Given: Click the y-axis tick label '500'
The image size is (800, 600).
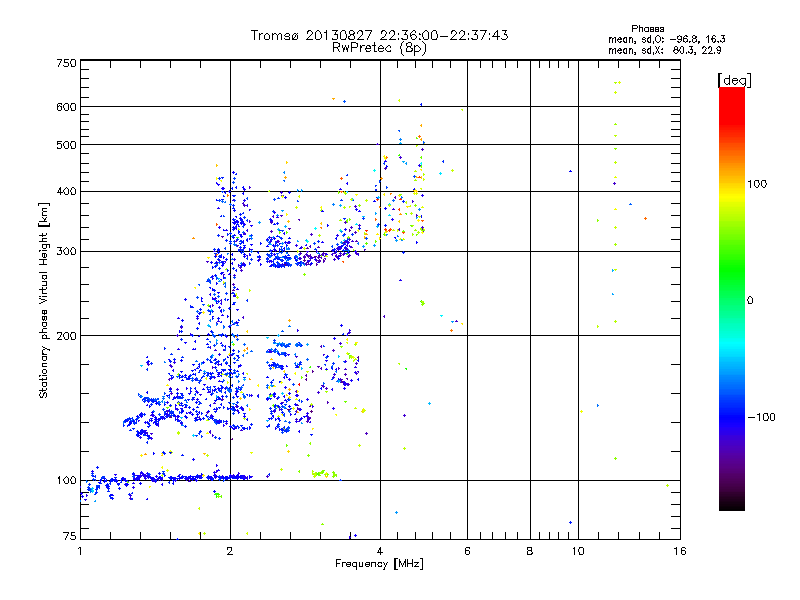Looking at the screenshot, I should tap(67, 145).
